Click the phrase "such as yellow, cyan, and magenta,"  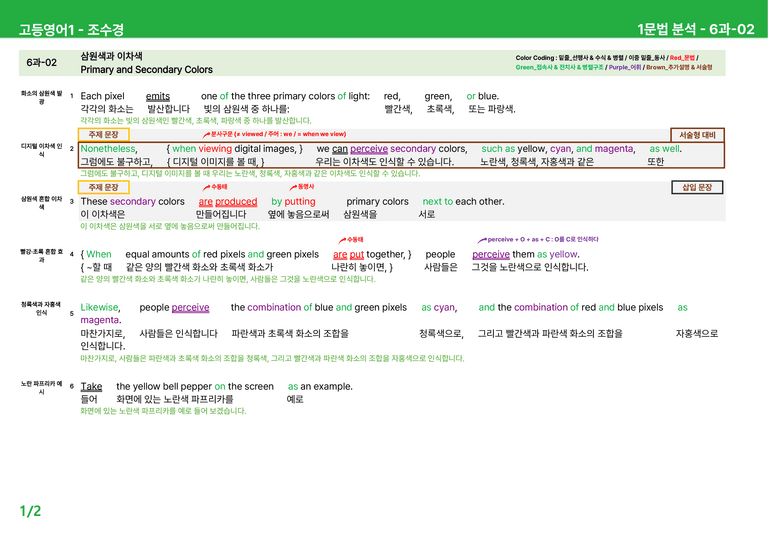pos(558,148)
